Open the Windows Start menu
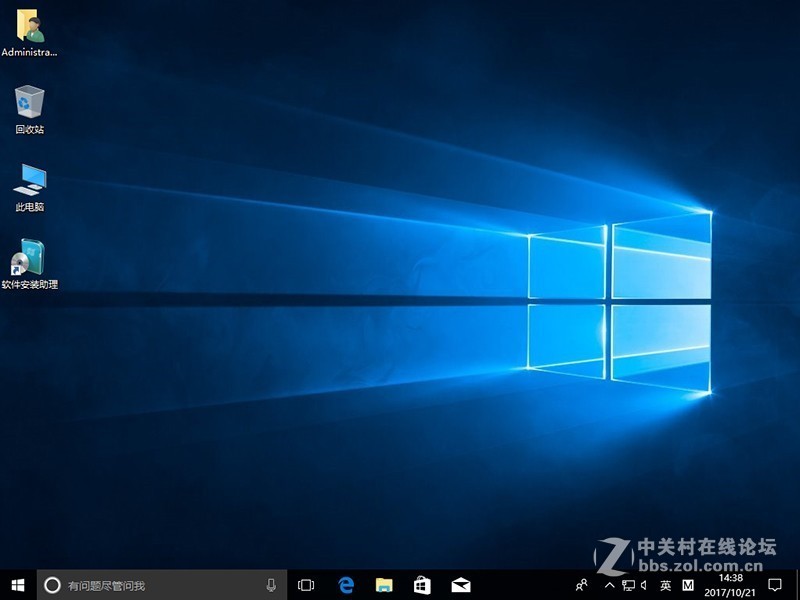 (x=18, y=585)
